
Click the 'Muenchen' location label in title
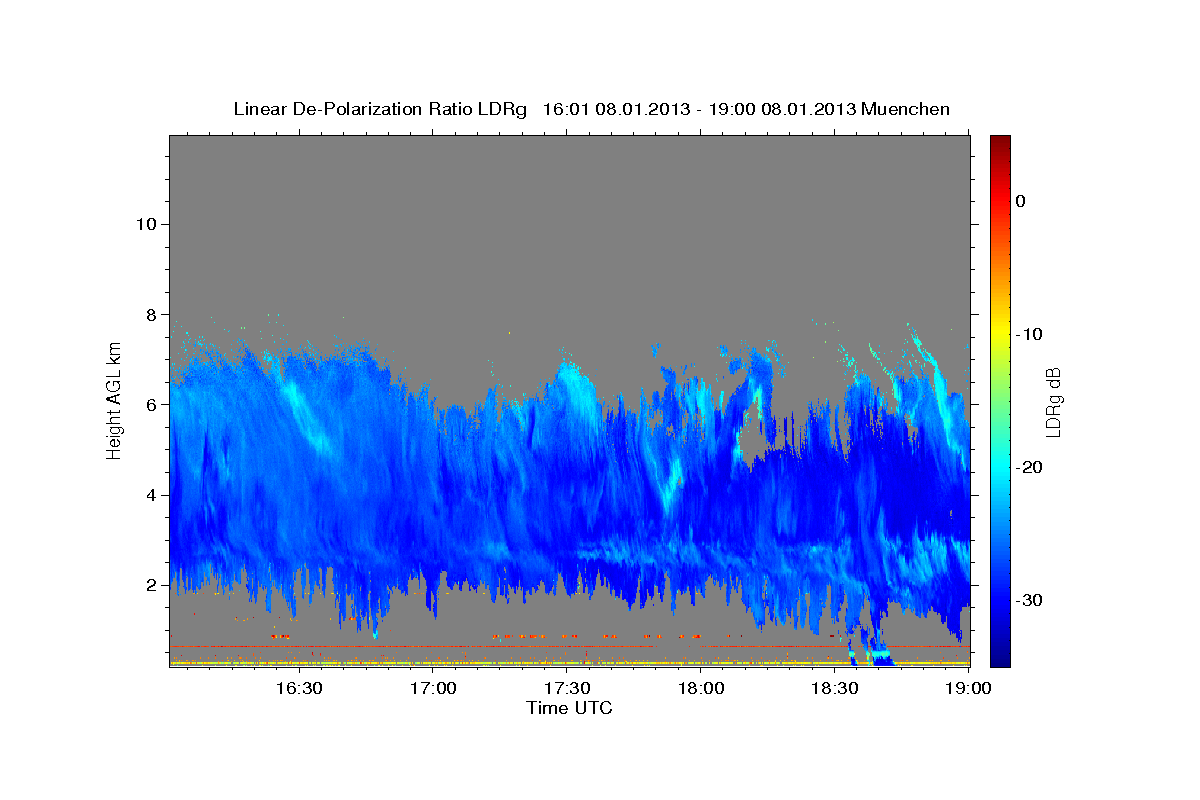point(906,109)
